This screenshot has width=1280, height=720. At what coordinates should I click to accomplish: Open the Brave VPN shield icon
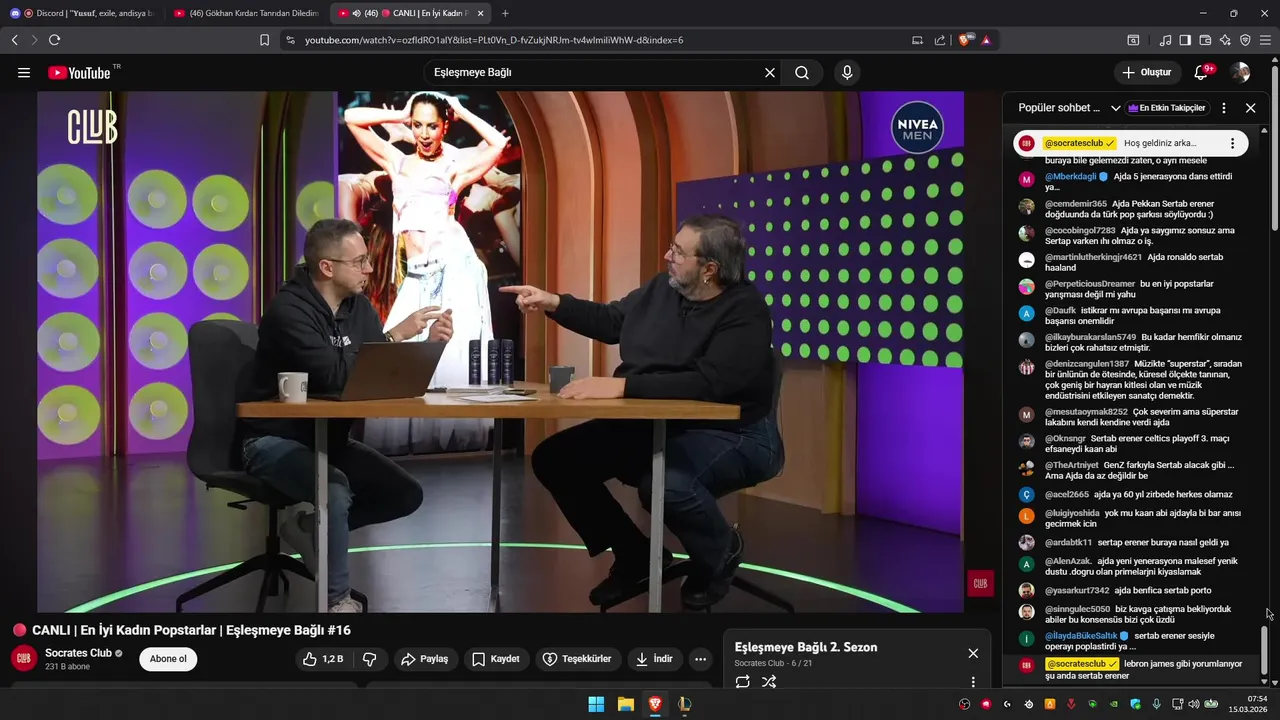tap(1245, 40)
